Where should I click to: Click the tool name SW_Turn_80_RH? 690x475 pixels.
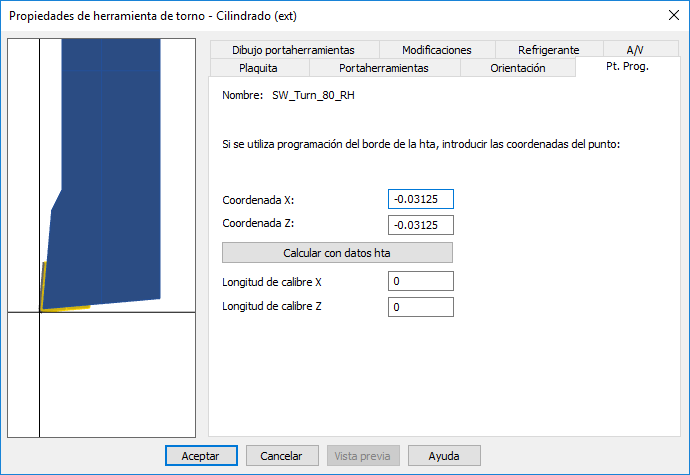coord(313,95)
